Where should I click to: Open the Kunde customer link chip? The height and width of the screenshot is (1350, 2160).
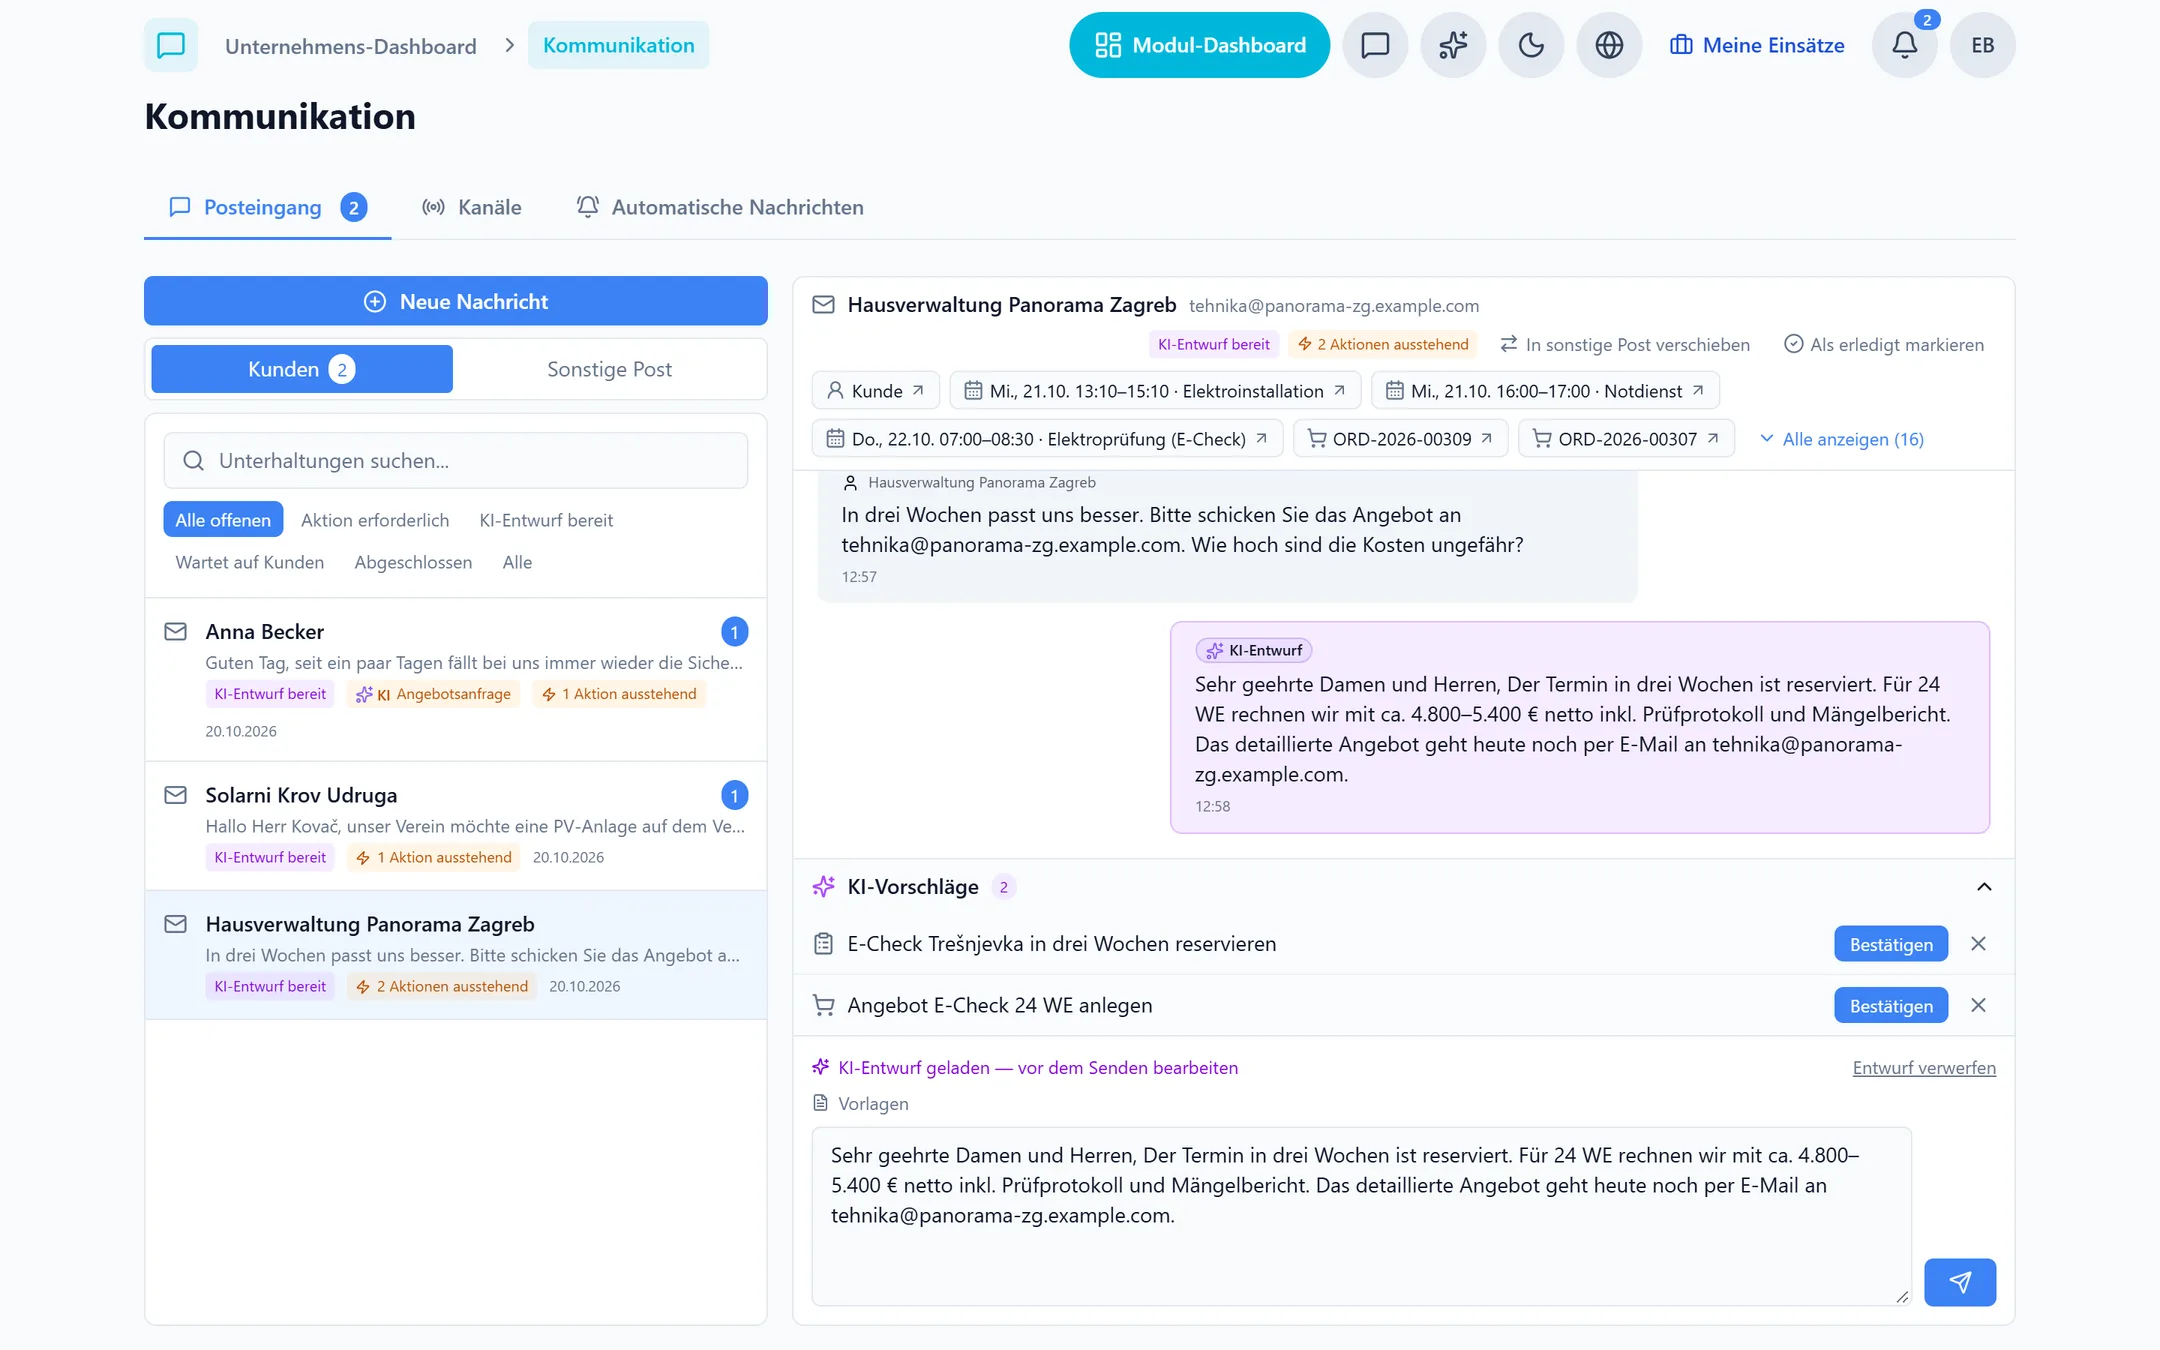click(875, 391)
